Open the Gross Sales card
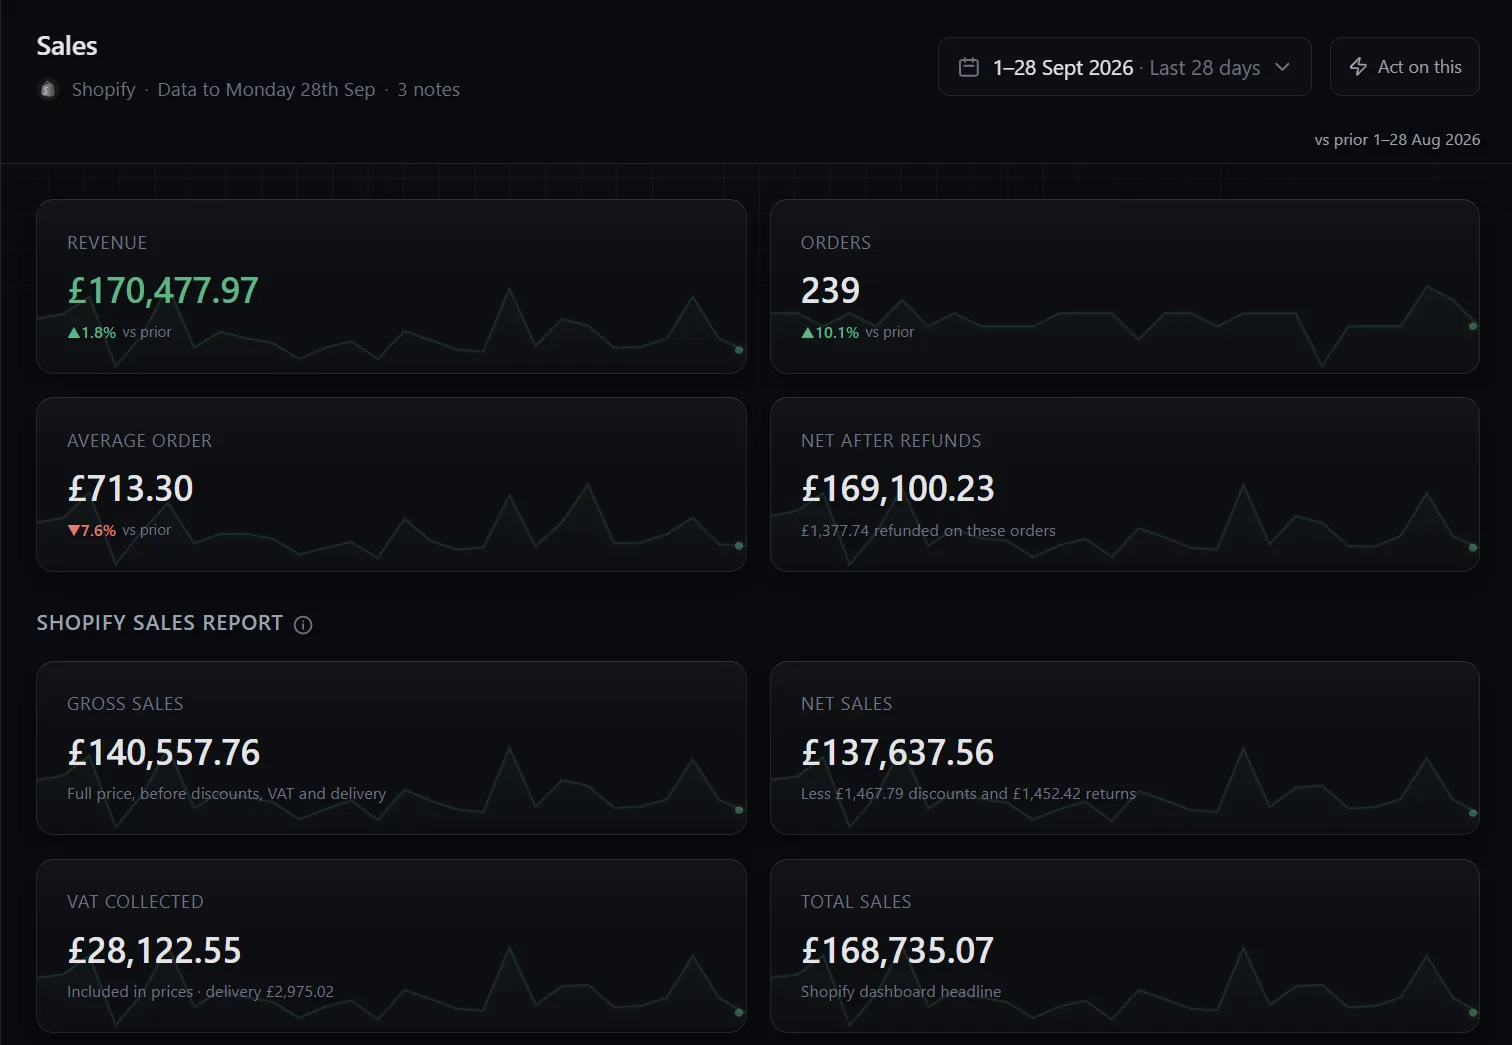The image size is (1512, 1045). pos(391,748)
